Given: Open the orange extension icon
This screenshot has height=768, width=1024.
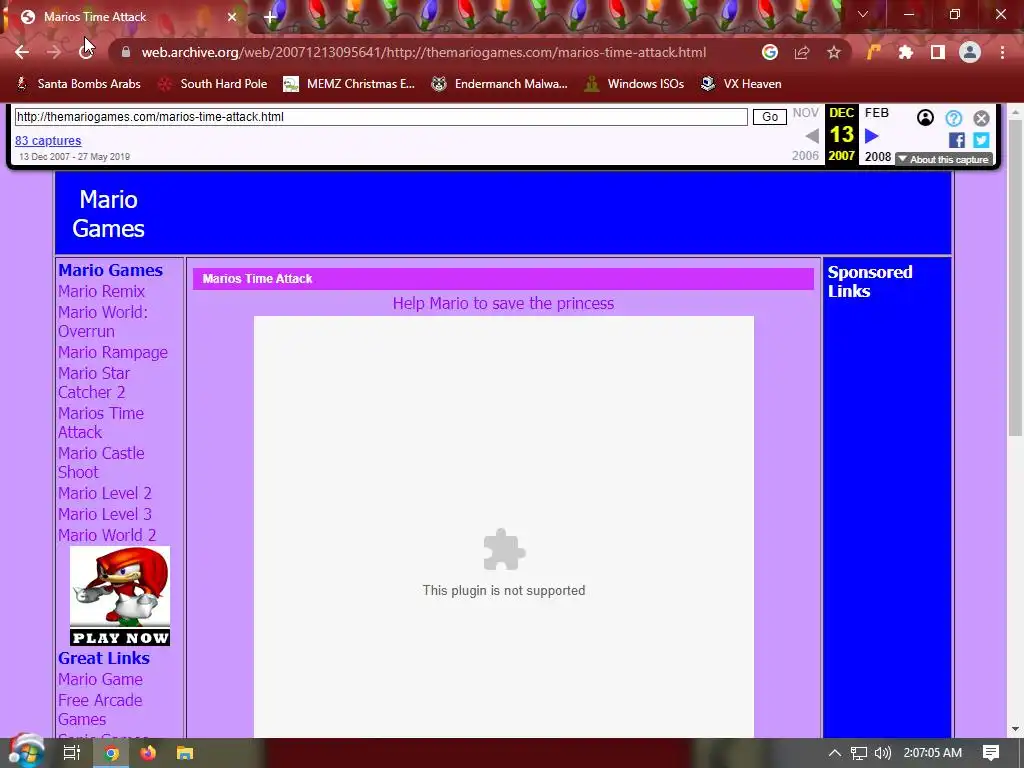Looking at the screenshot, I should 873,52.
